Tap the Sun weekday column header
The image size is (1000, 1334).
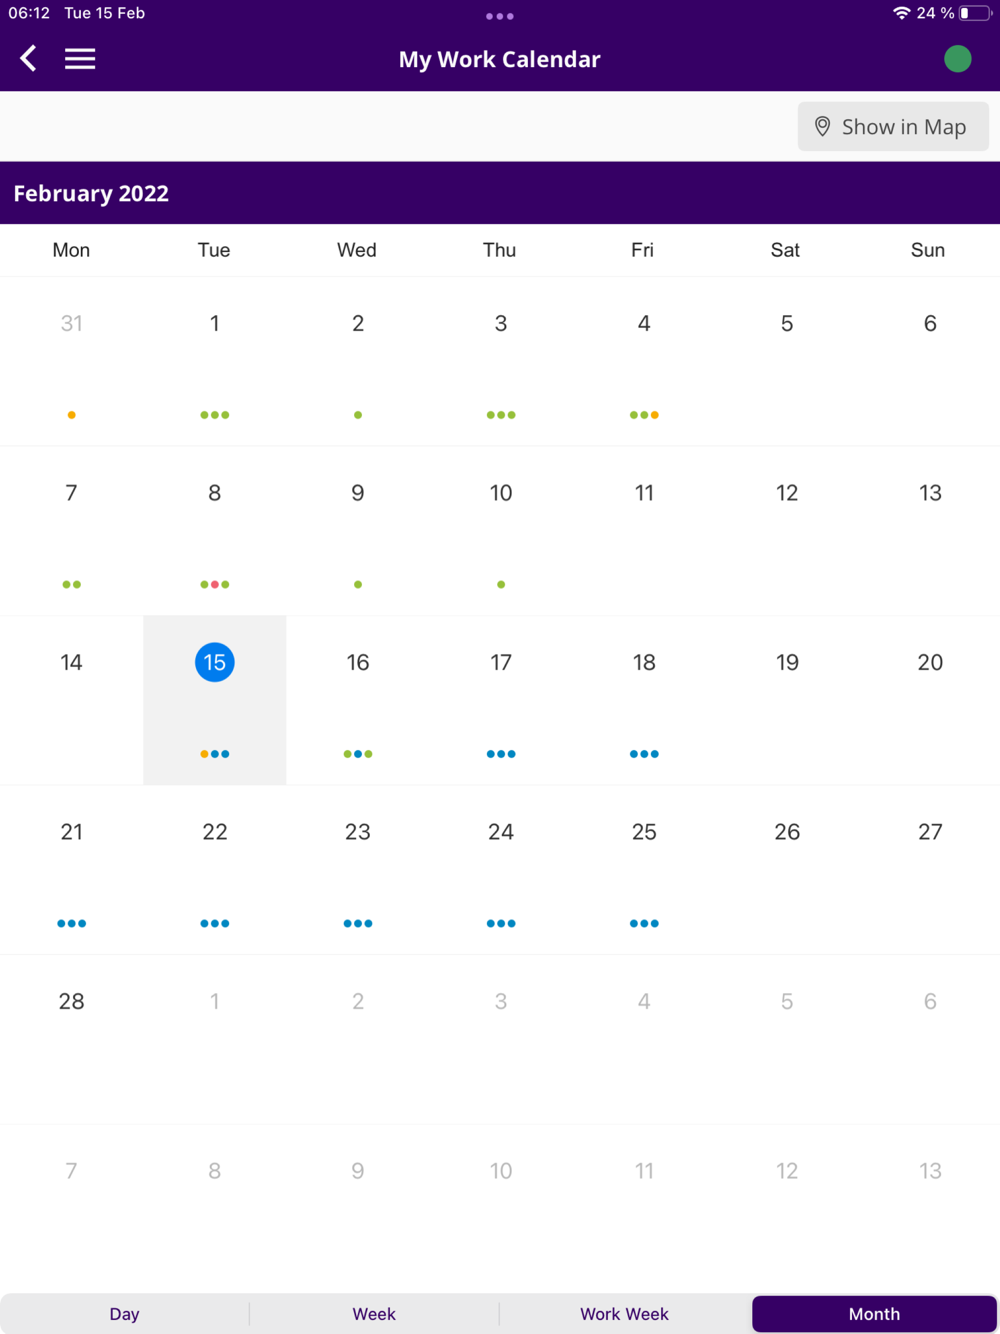928,250
